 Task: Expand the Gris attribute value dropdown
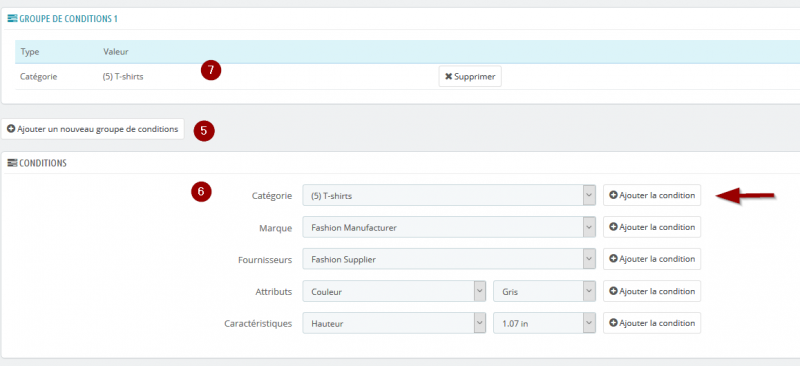point(545,291)
